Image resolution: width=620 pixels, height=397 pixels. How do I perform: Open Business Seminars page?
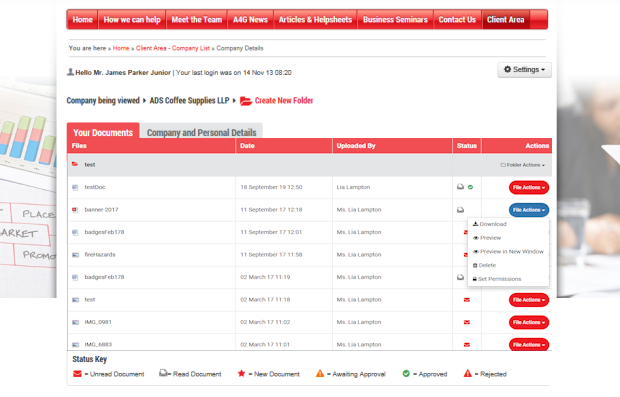[395, 20]
